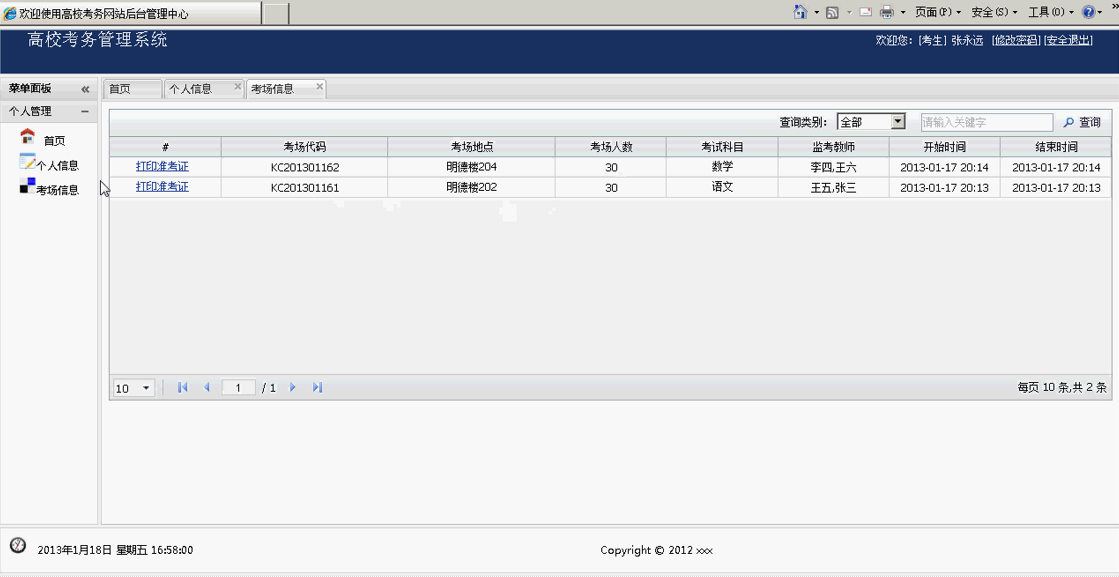1119x577 pixels.
Task: Open 首页 in the sidebar menu
Action: click(54, 141)
